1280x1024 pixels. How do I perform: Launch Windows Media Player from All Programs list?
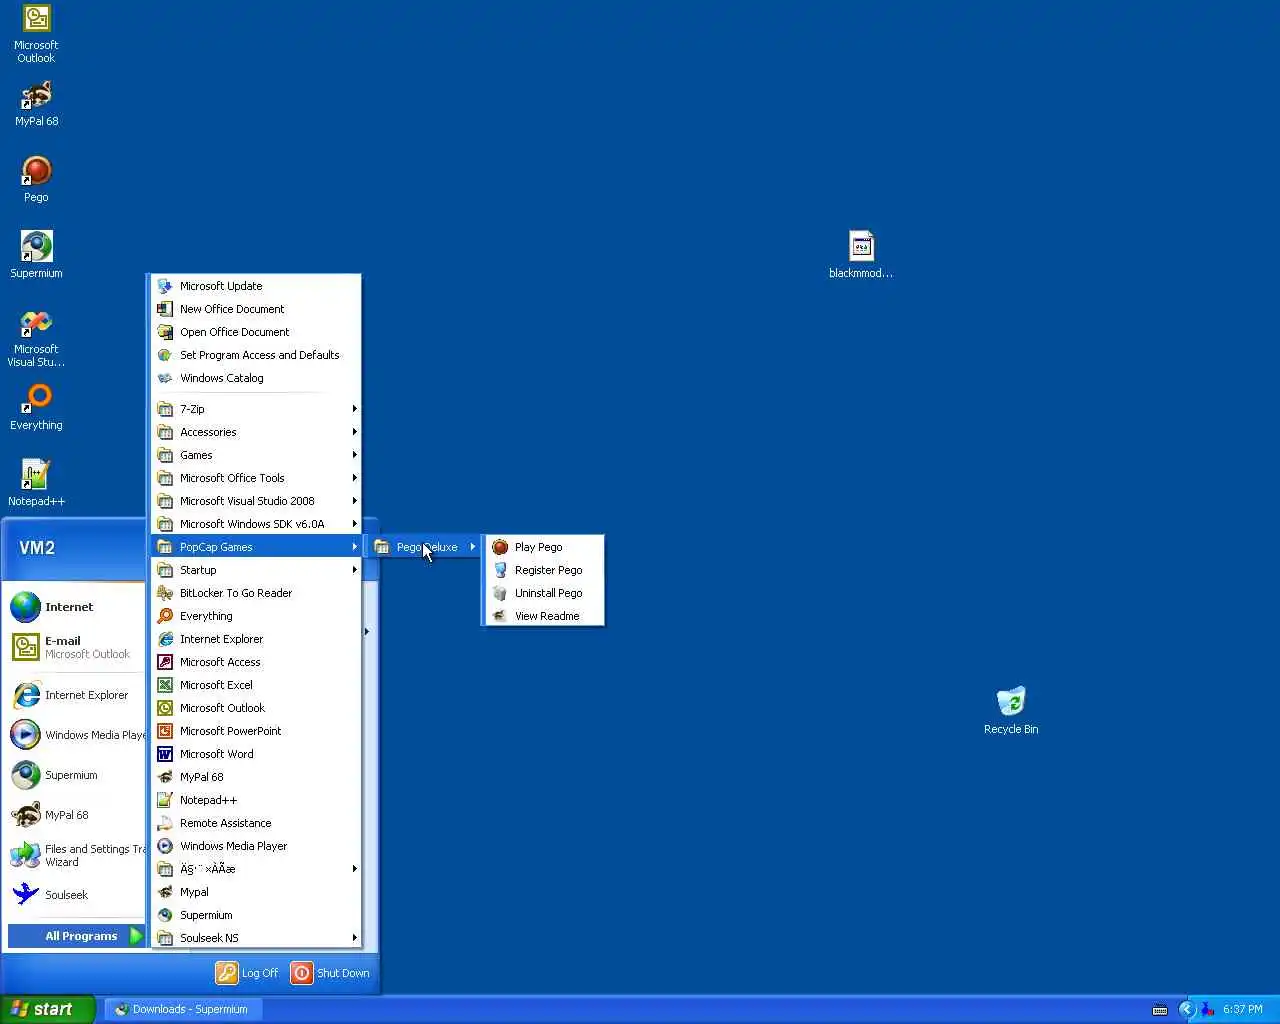point(256,846)
